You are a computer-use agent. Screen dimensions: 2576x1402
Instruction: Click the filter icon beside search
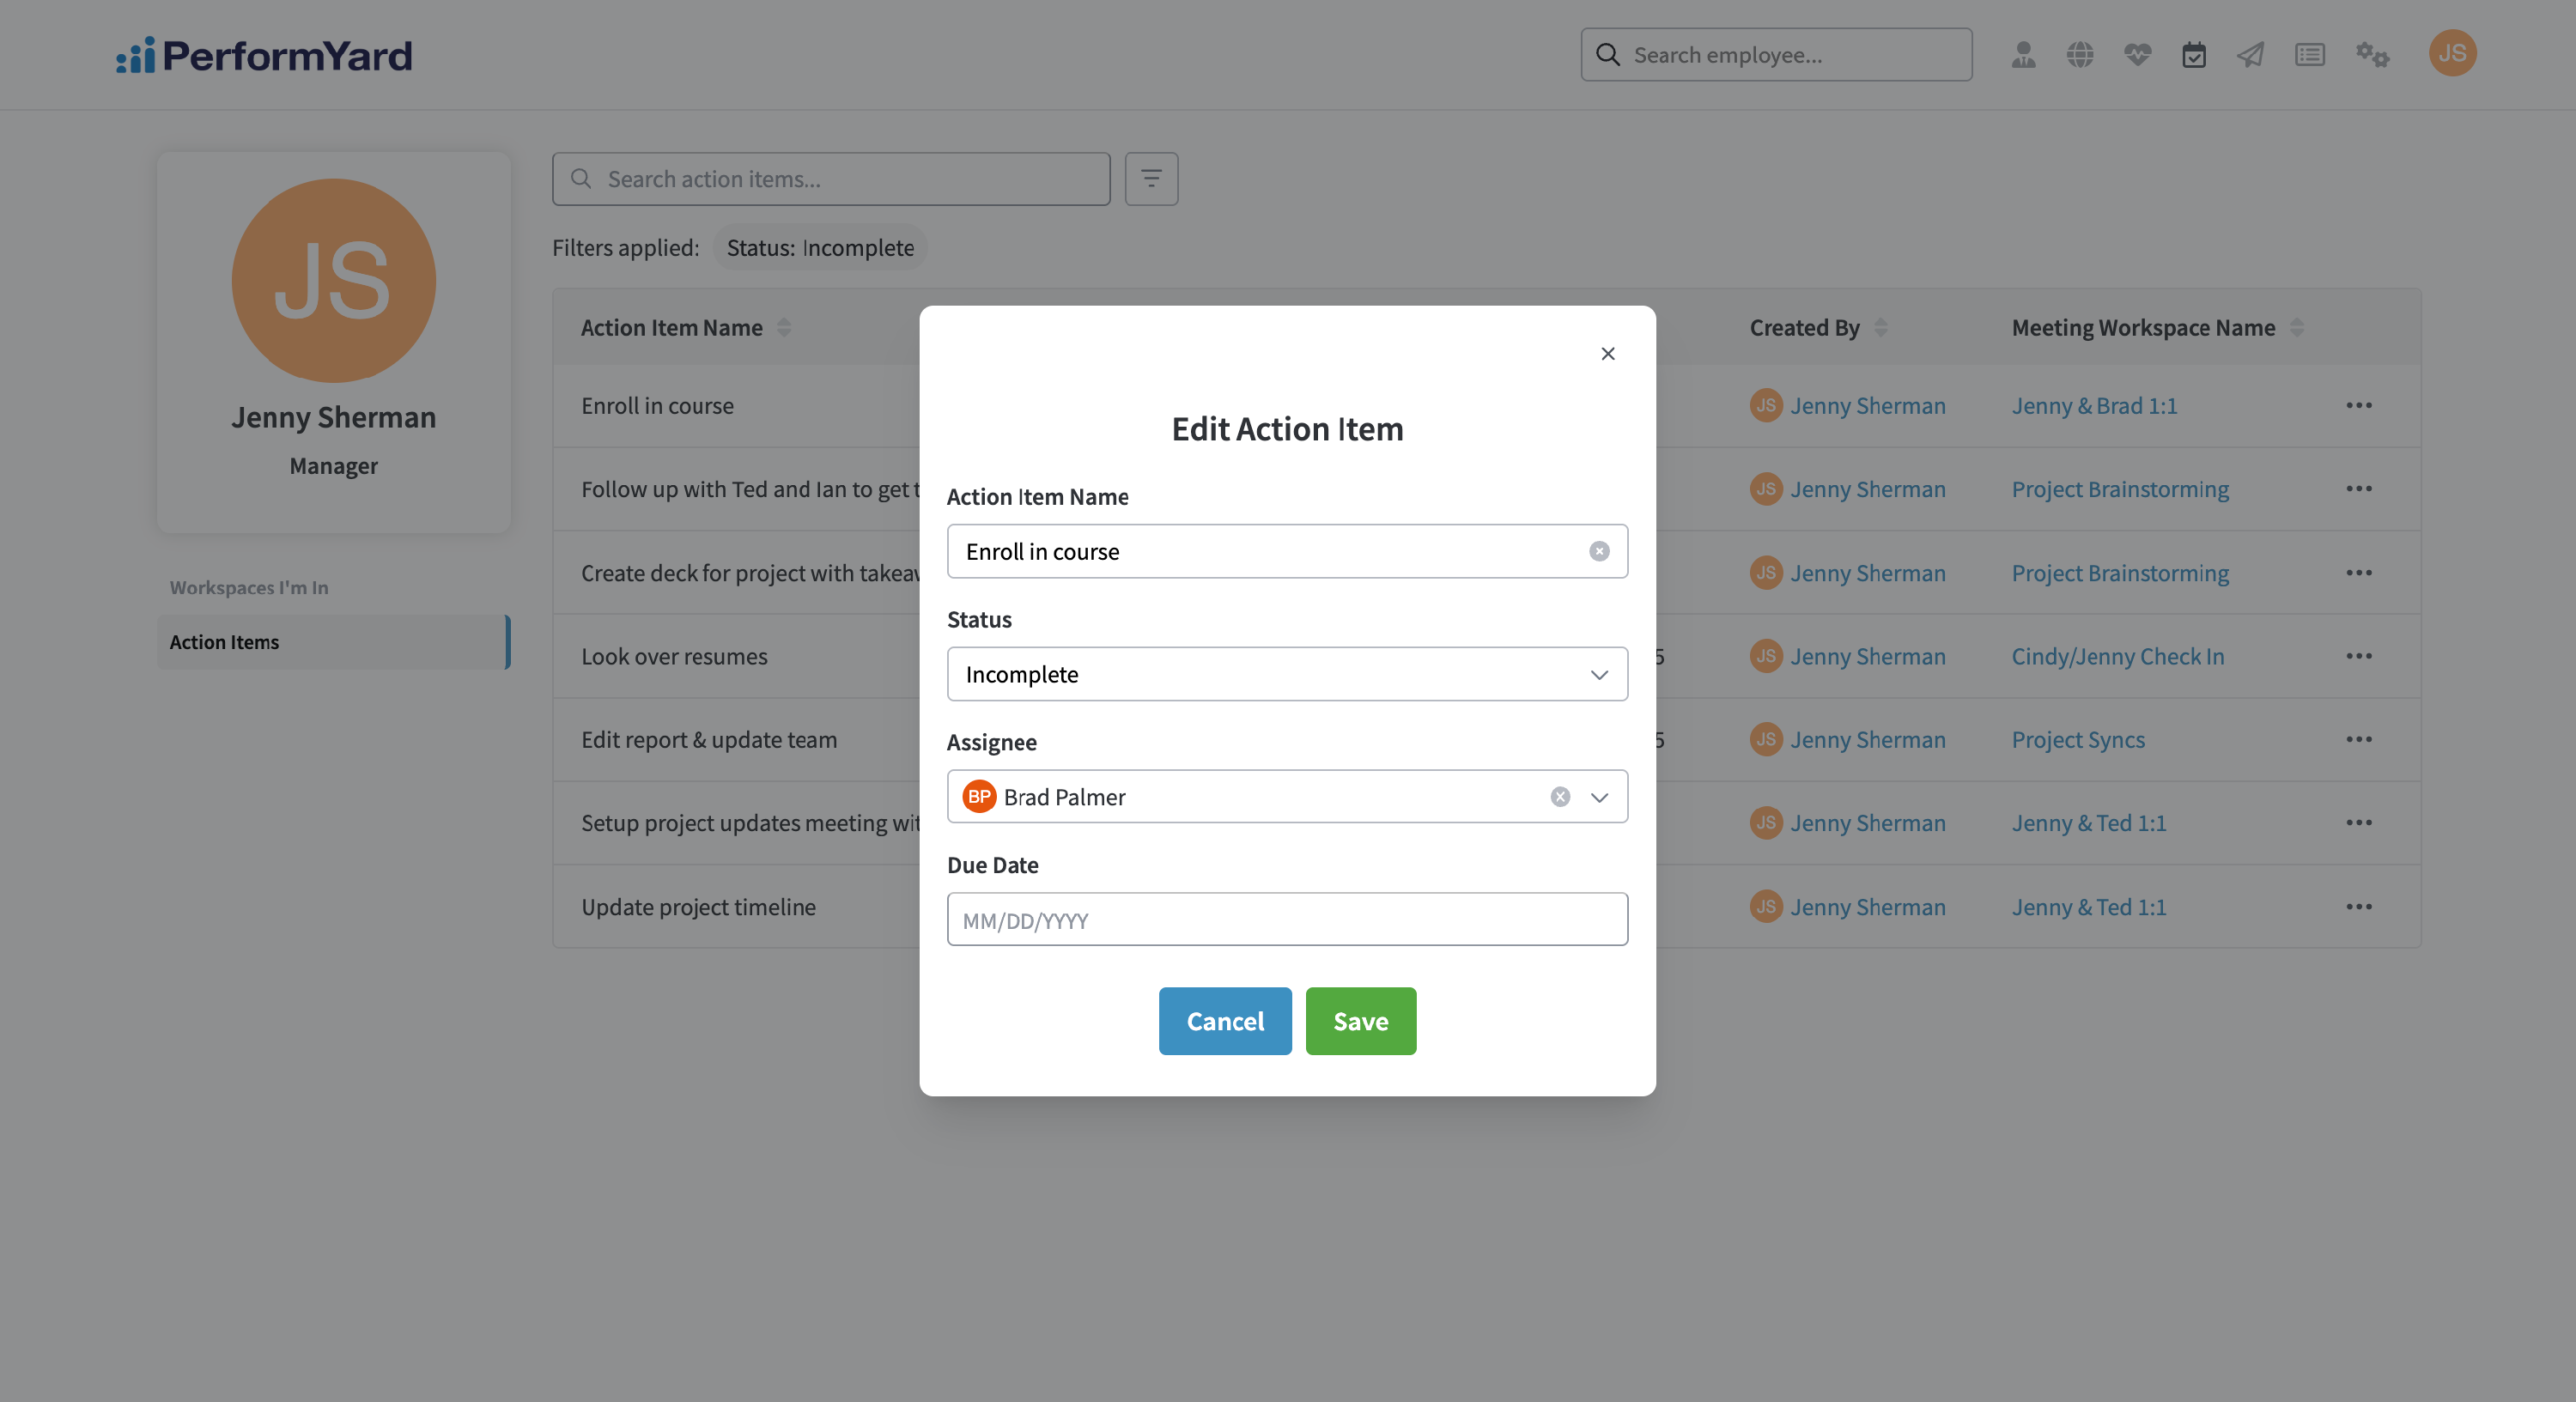tap(1151, 179)
